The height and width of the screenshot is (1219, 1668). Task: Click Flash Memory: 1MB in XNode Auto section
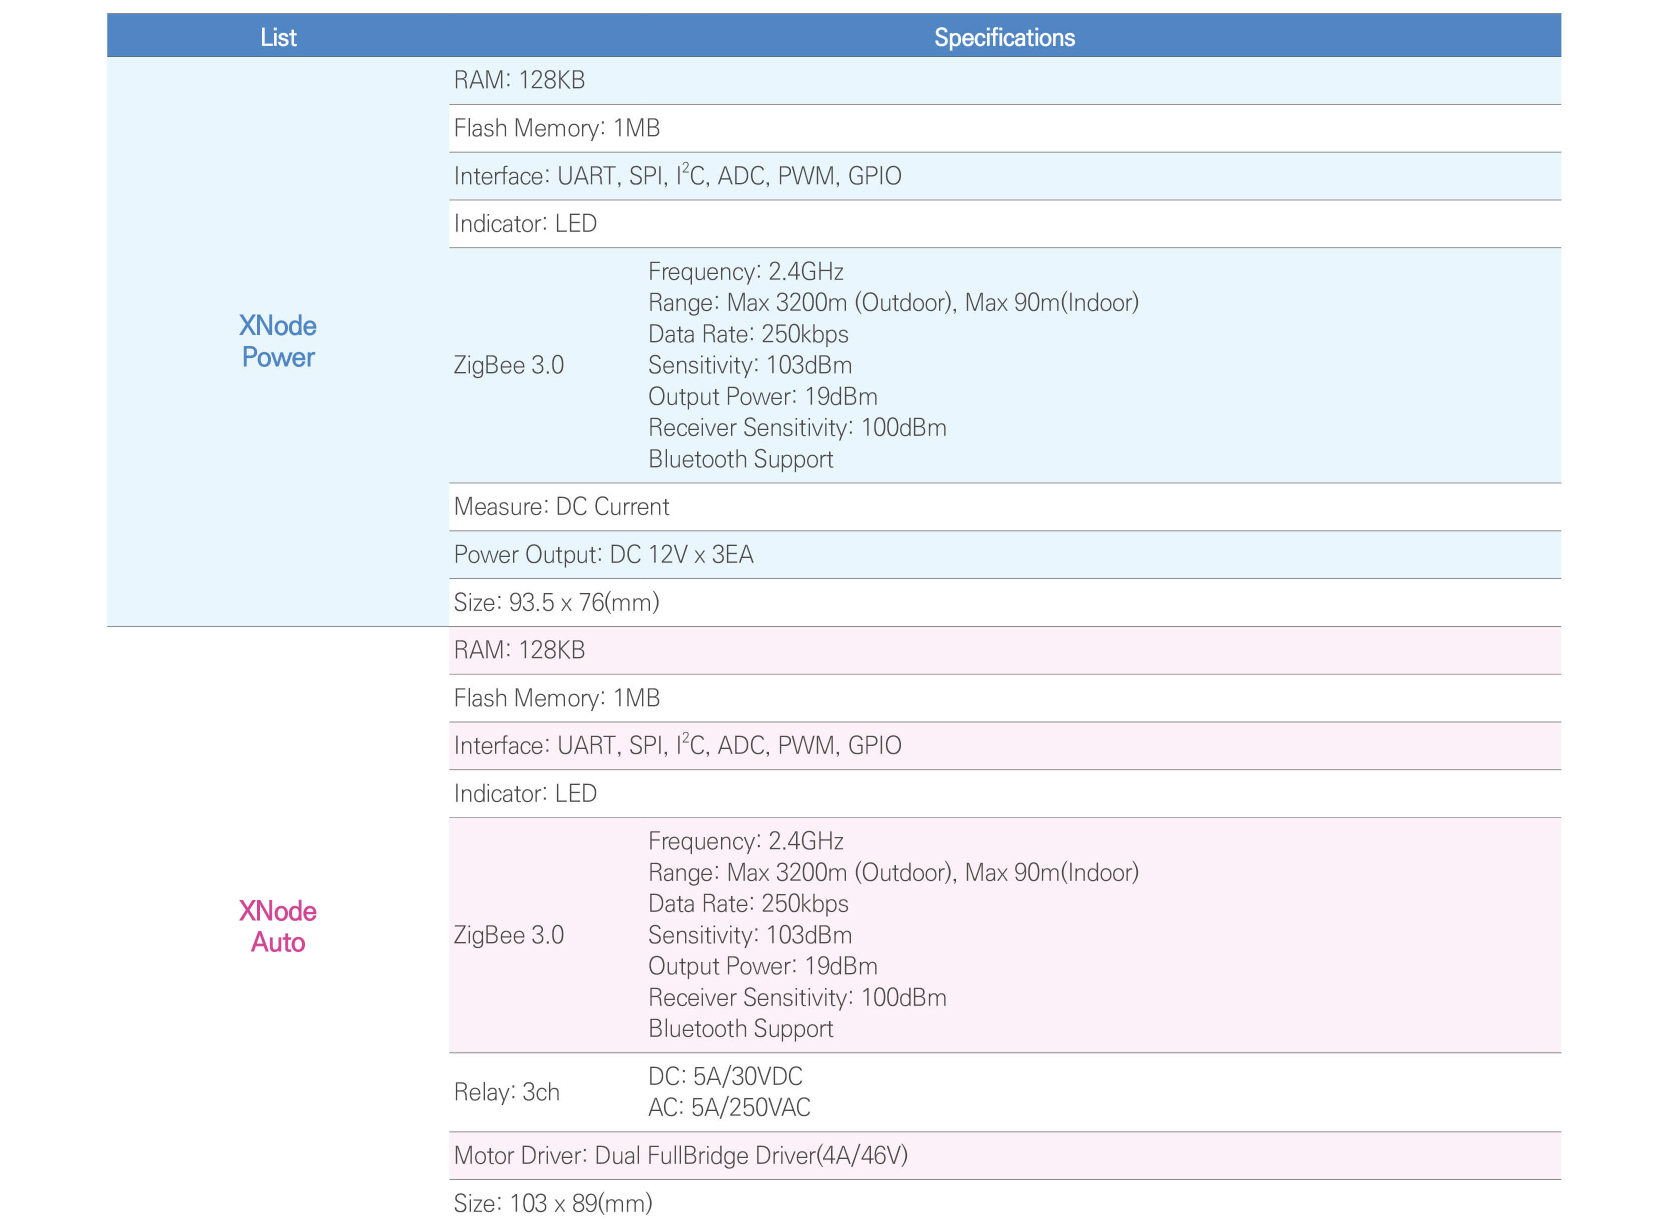(x=556, y=698)
